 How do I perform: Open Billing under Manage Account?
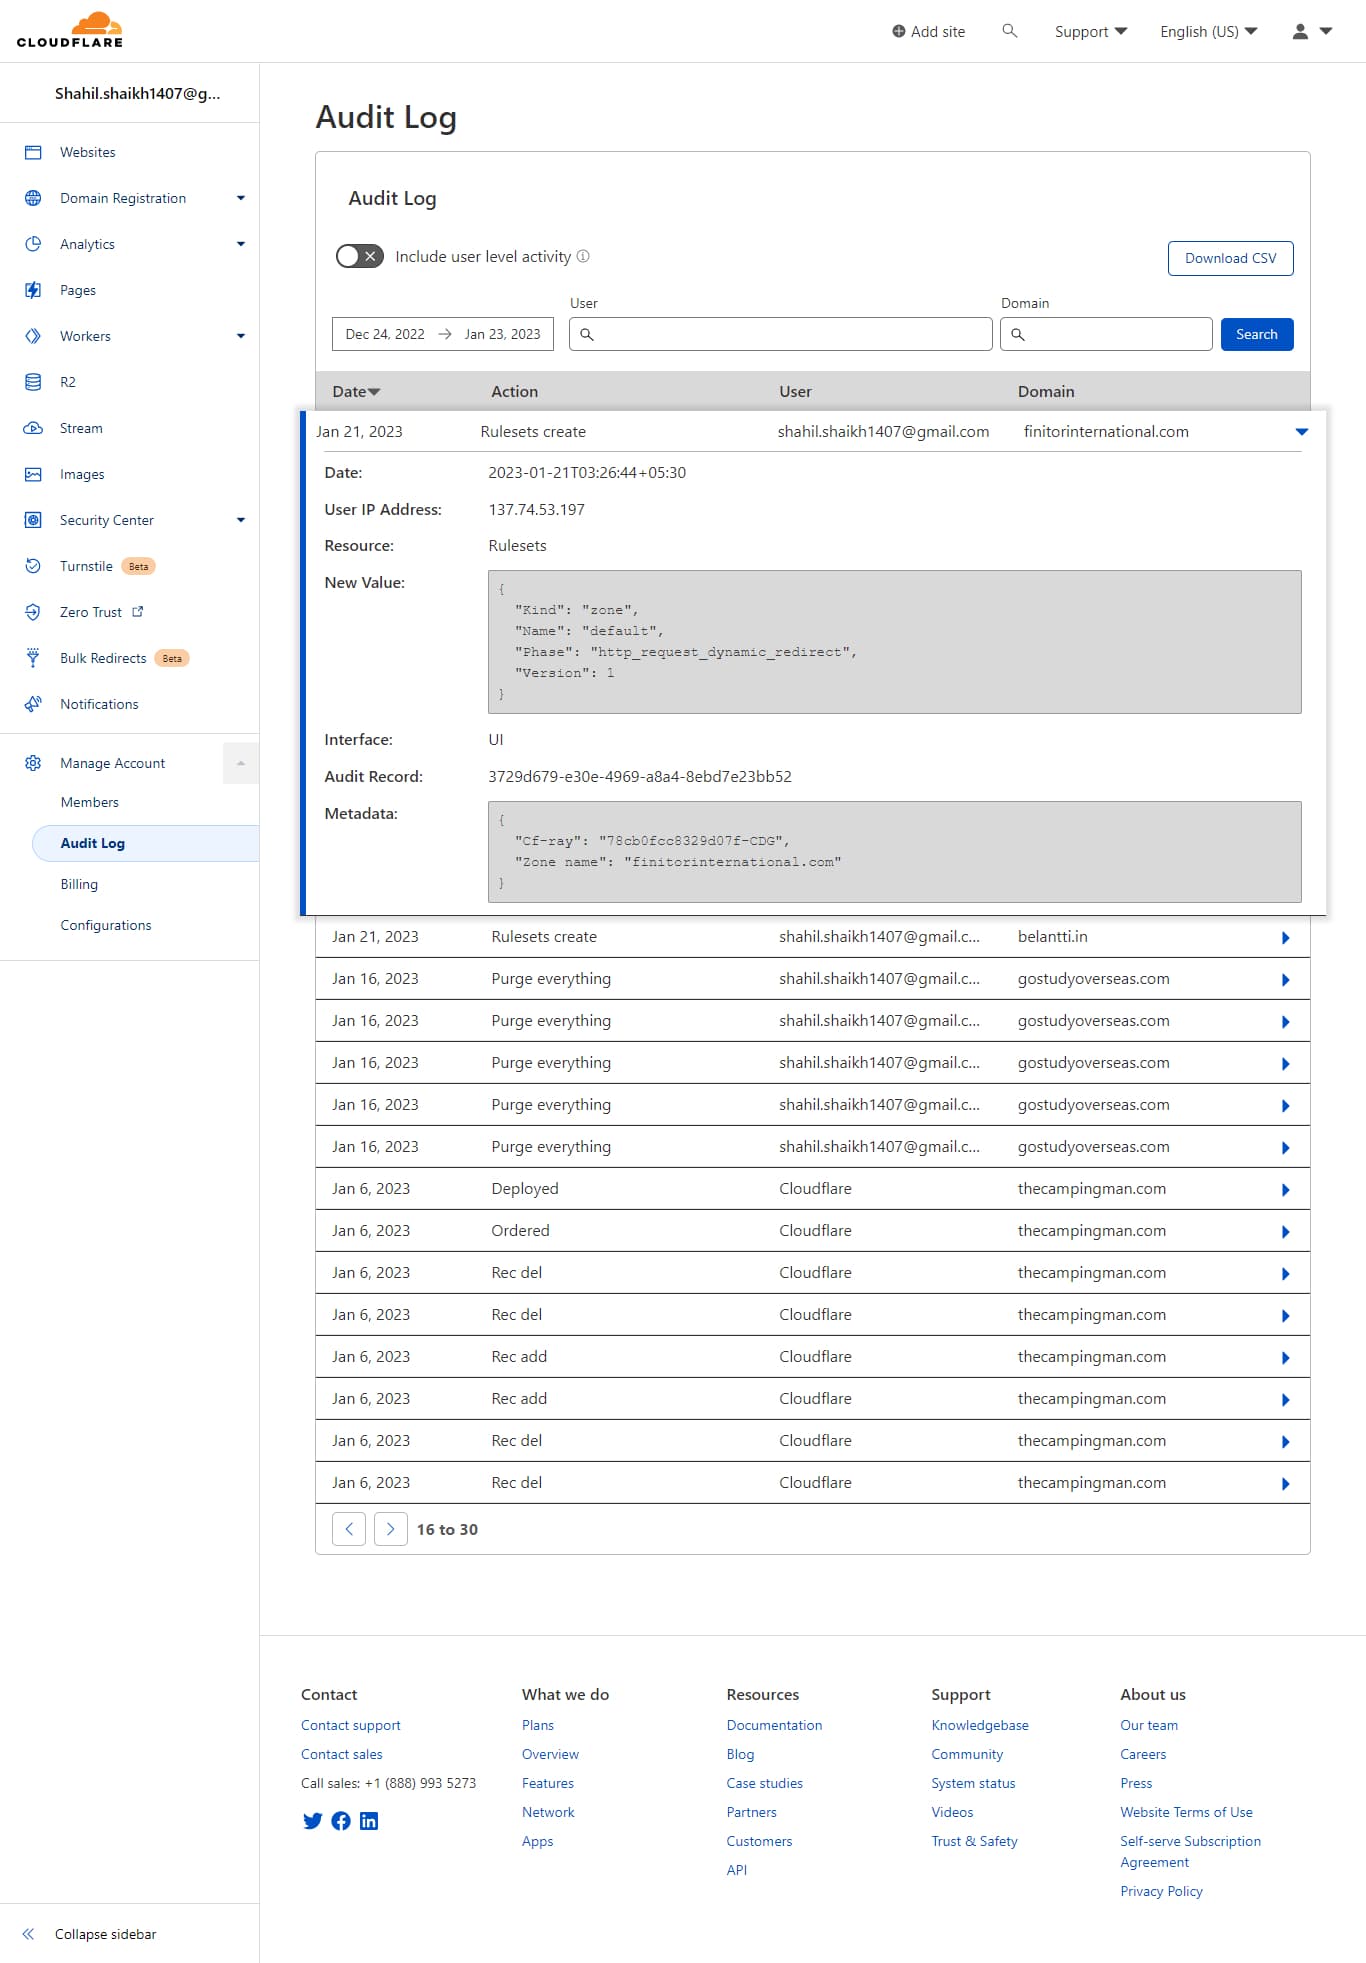(79, 884)
